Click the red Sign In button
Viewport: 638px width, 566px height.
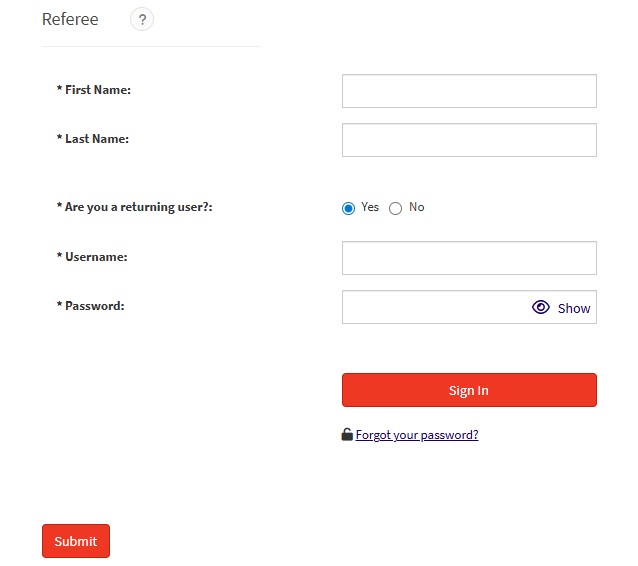(469, 390)
